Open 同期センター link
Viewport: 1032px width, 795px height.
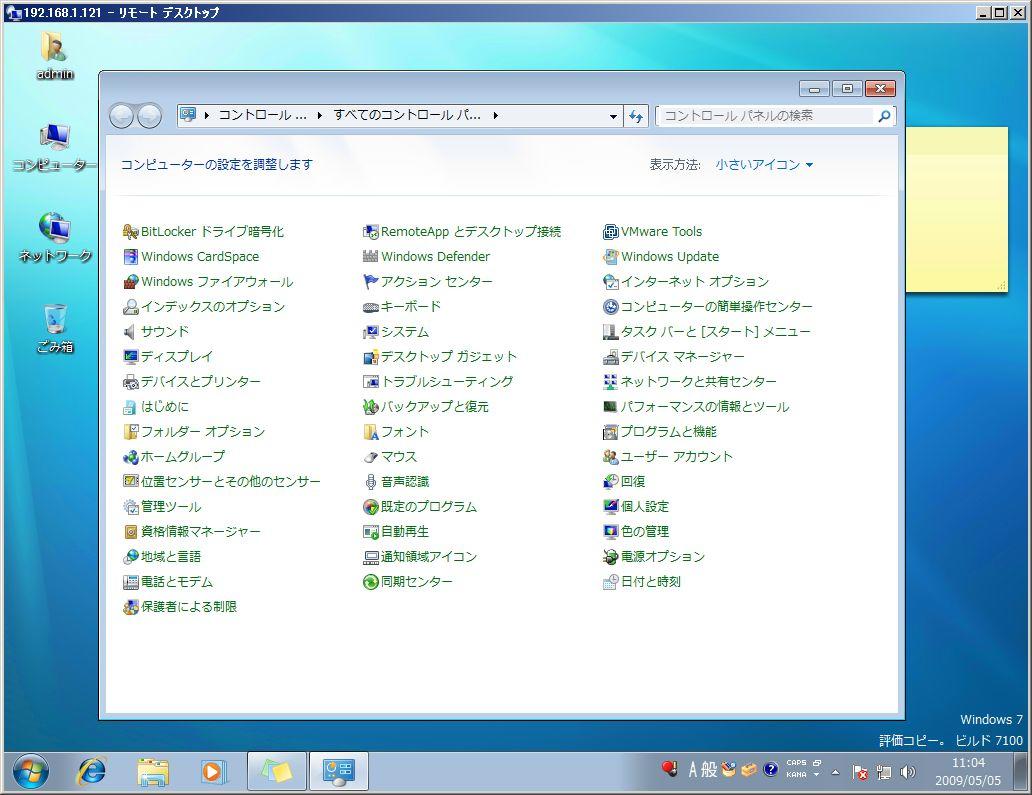[417, 582]
